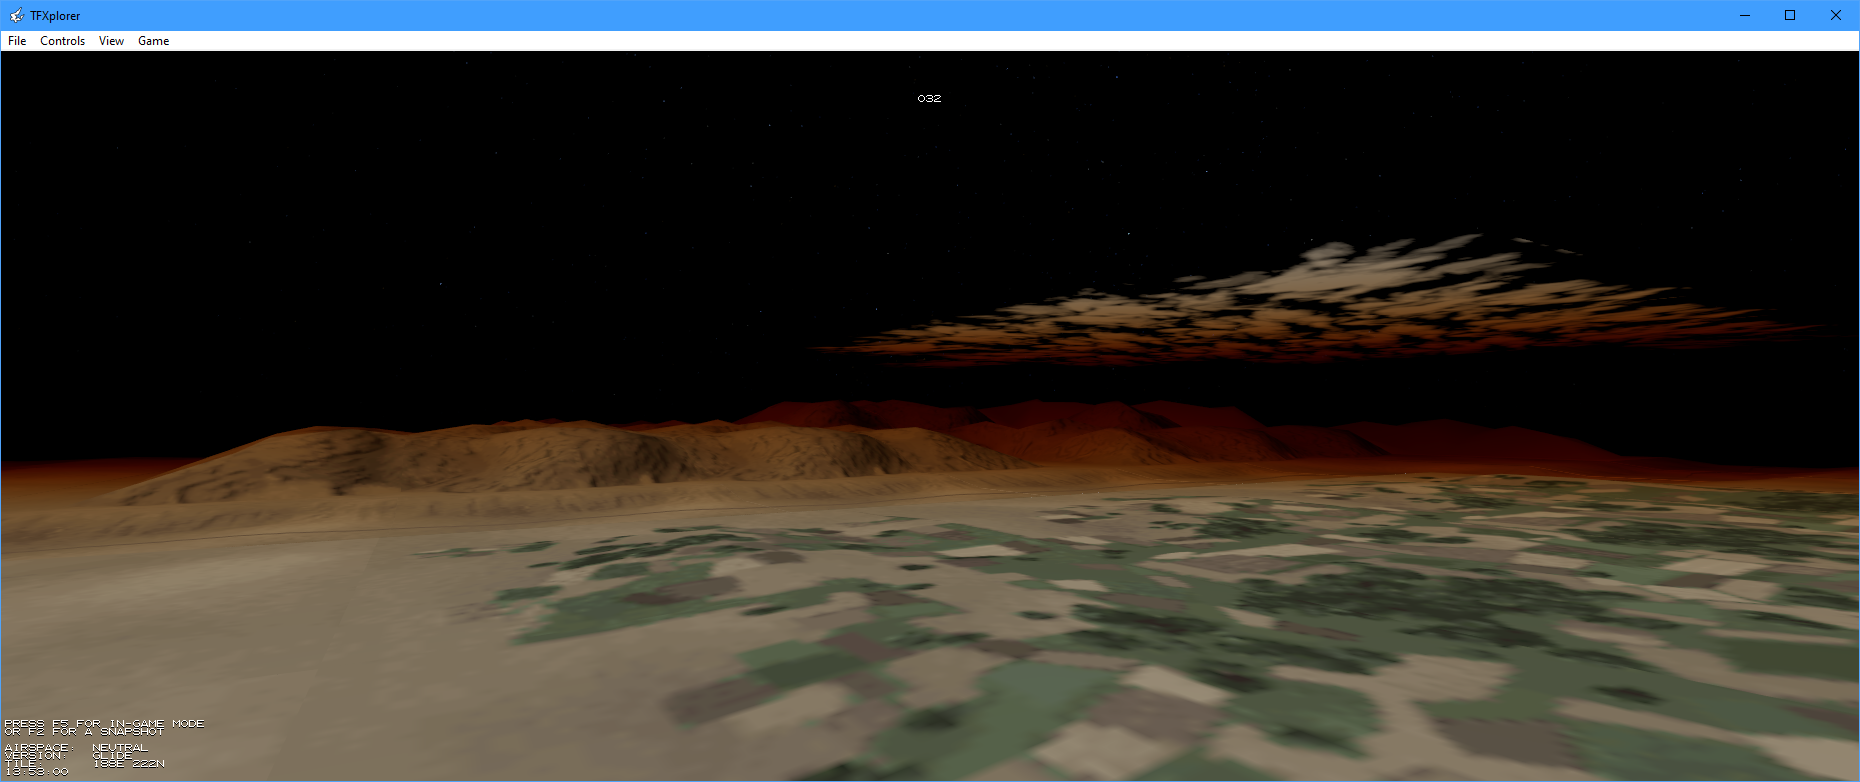Viewport: 1860px width, 782px height.
Task: Click the 032 heading indicator
Action: pos(929,98)
